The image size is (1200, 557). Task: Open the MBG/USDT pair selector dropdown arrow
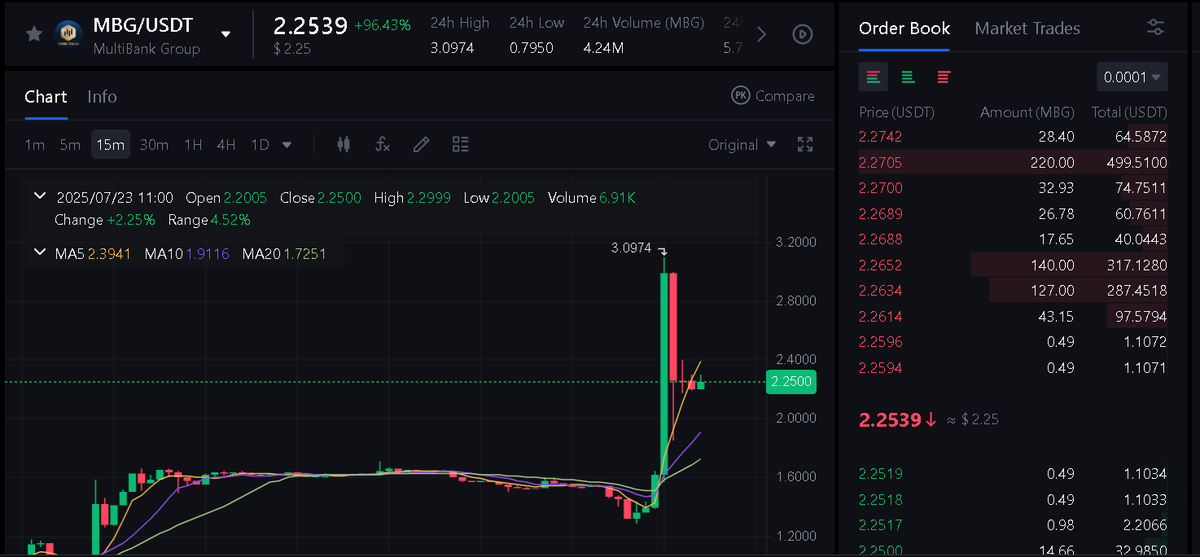point(226,34)
